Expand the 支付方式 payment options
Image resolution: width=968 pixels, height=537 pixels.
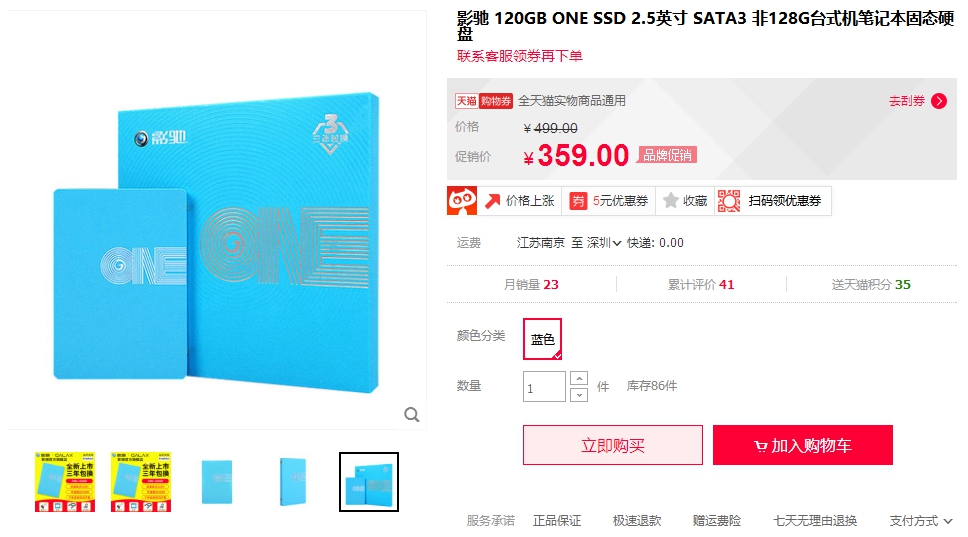[920, 521]
